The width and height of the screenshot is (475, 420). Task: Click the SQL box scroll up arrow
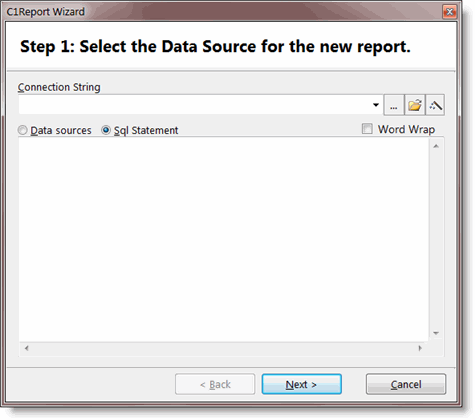[x=436, y=146]
